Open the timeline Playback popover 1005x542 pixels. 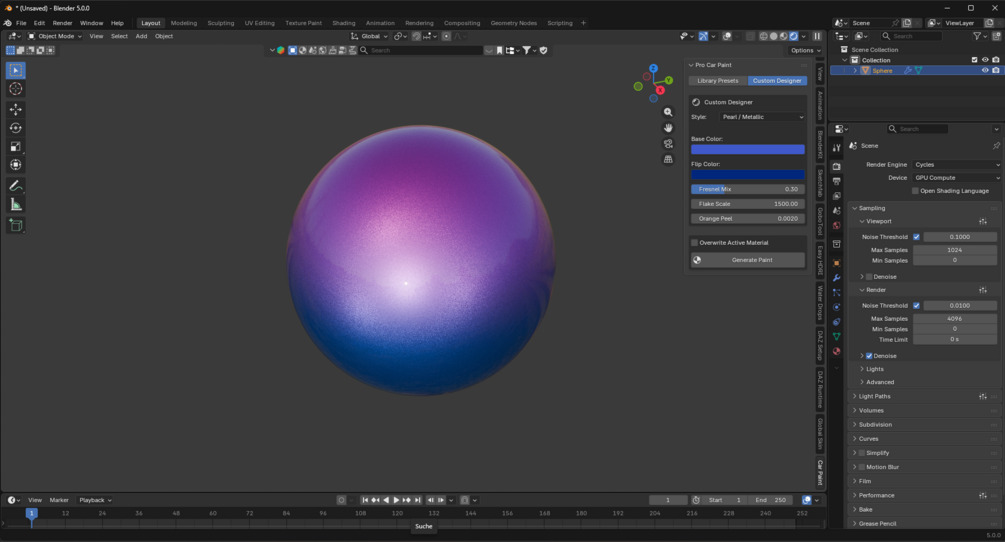pyautogui.click(x=95, y=500)
